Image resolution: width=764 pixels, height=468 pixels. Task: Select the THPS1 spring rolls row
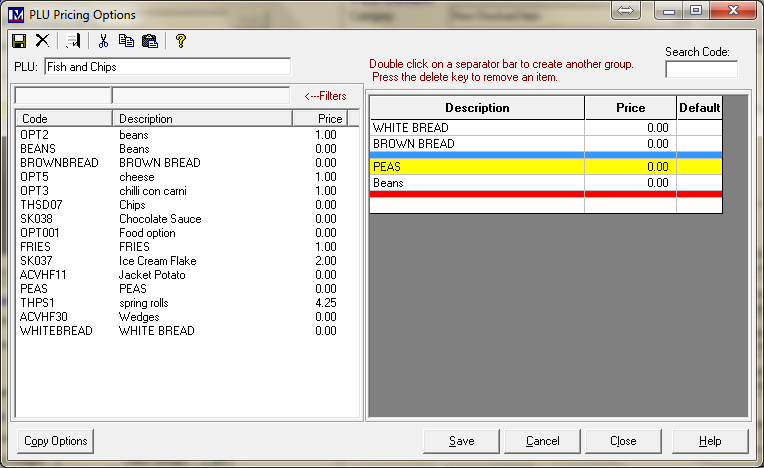point(187,303)
